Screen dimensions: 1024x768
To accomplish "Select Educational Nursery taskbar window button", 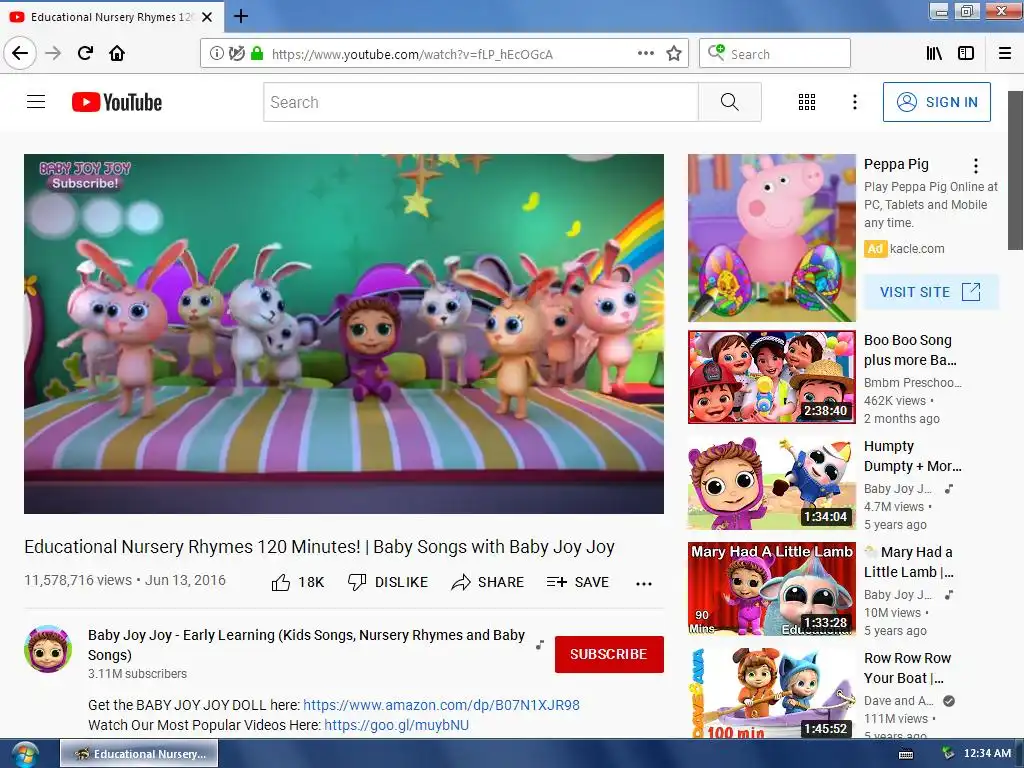I will [140, 754].
